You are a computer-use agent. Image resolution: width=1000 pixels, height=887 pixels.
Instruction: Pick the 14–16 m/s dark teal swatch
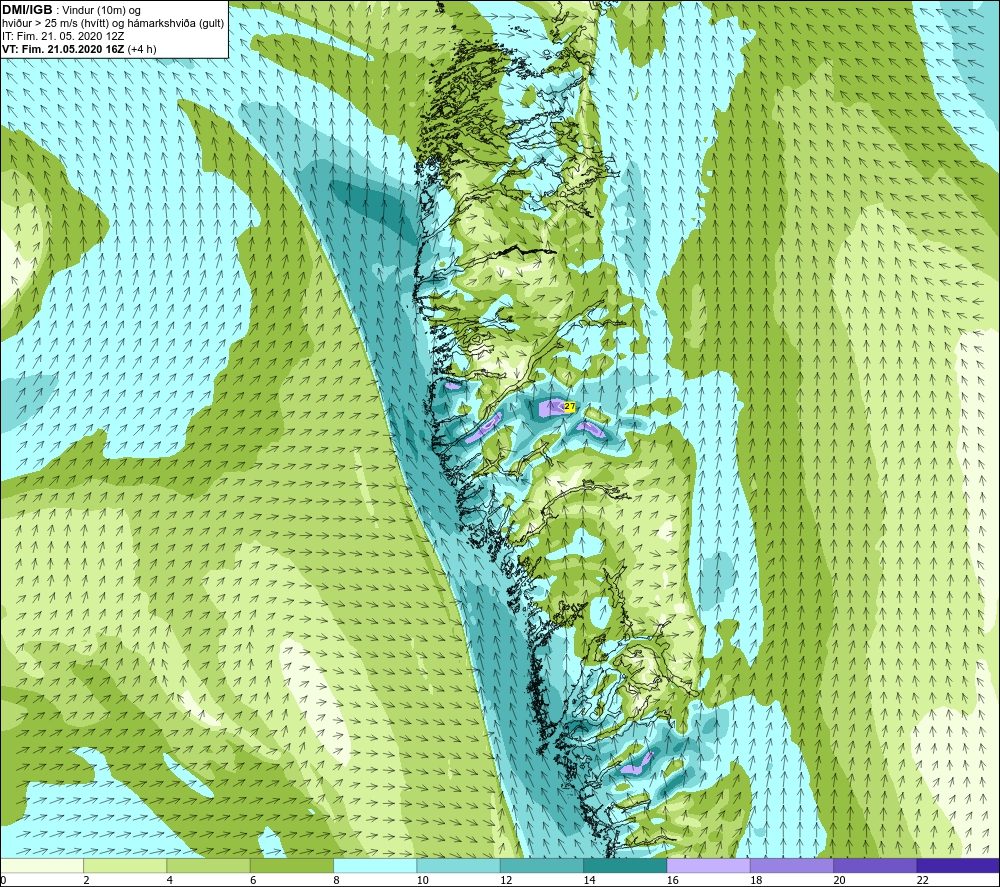[x=625, y=865]
